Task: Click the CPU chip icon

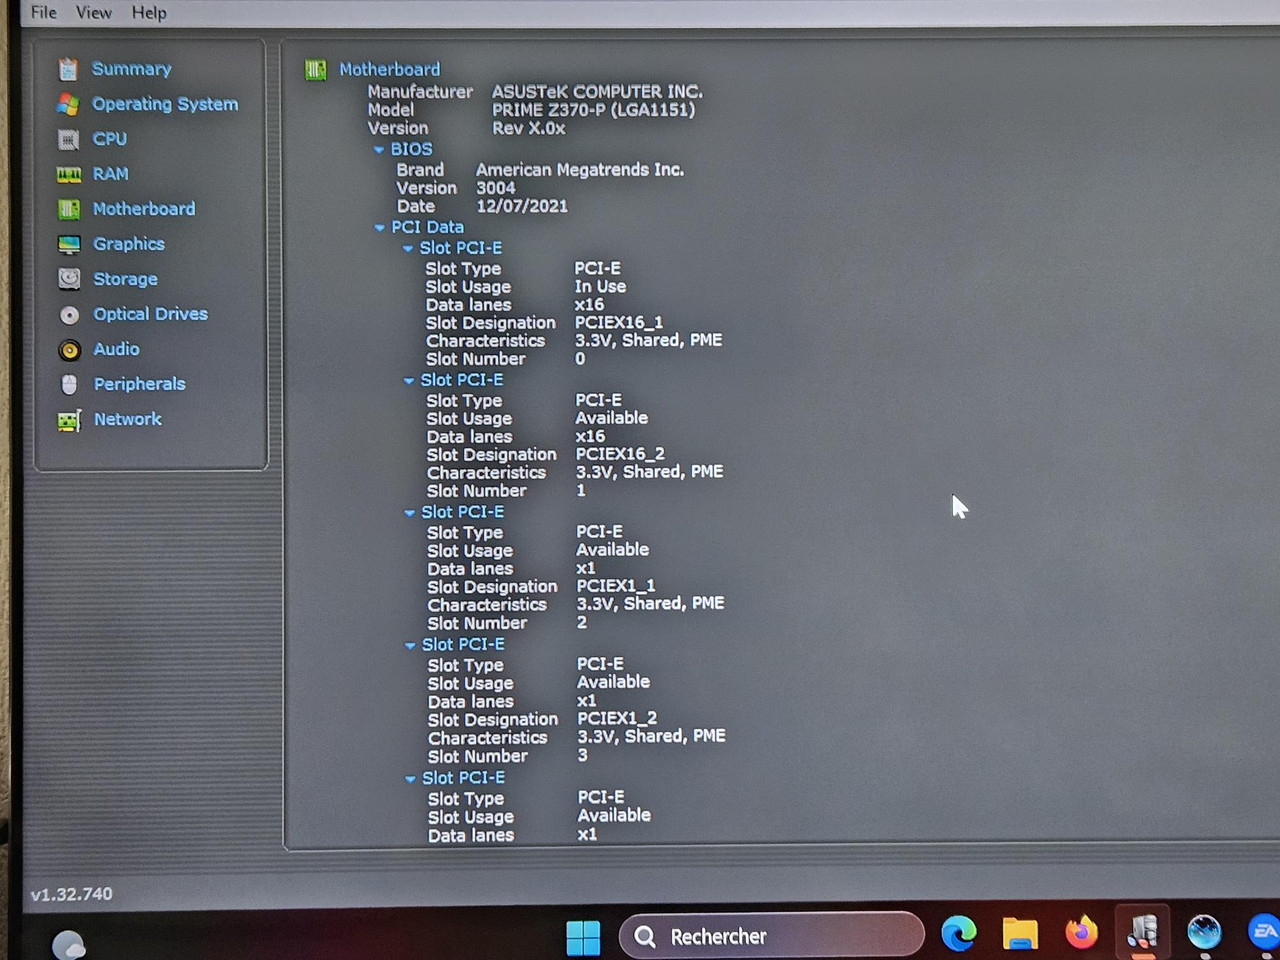Action: coord(68,139)
